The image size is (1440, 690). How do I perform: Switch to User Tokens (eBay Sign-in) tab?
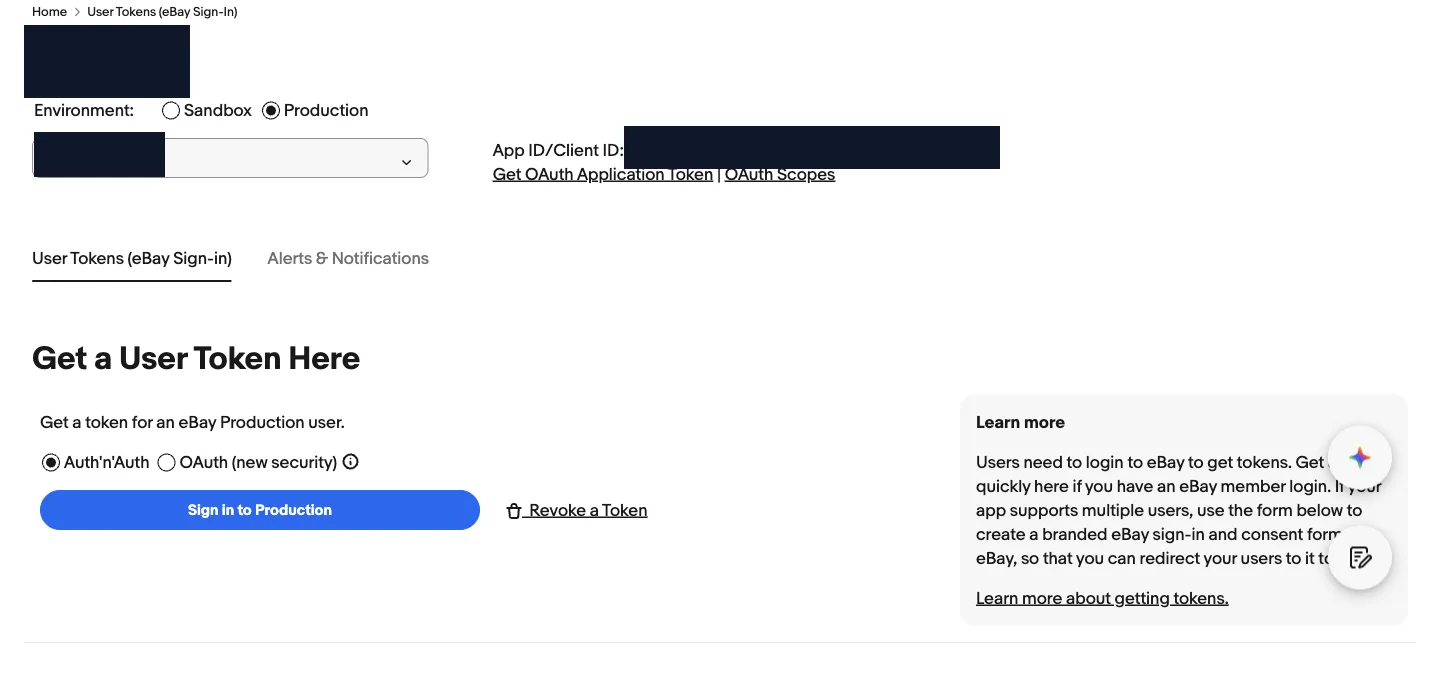pos(132,258)
